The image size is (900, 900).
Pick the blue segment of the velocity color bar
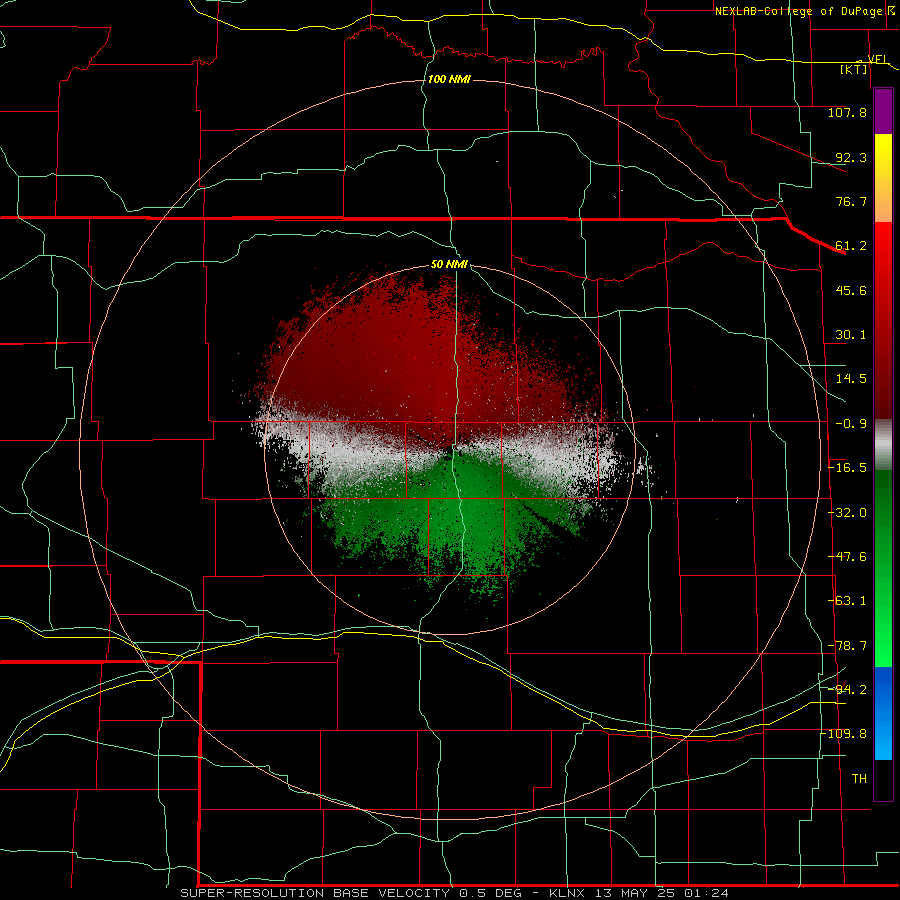883,713
